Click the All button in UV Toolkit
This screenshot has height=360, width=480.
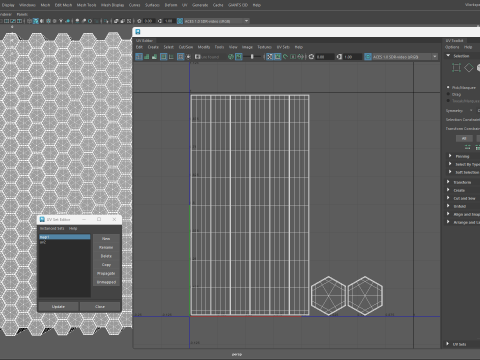pyautogui.click(x=464, y=138)
